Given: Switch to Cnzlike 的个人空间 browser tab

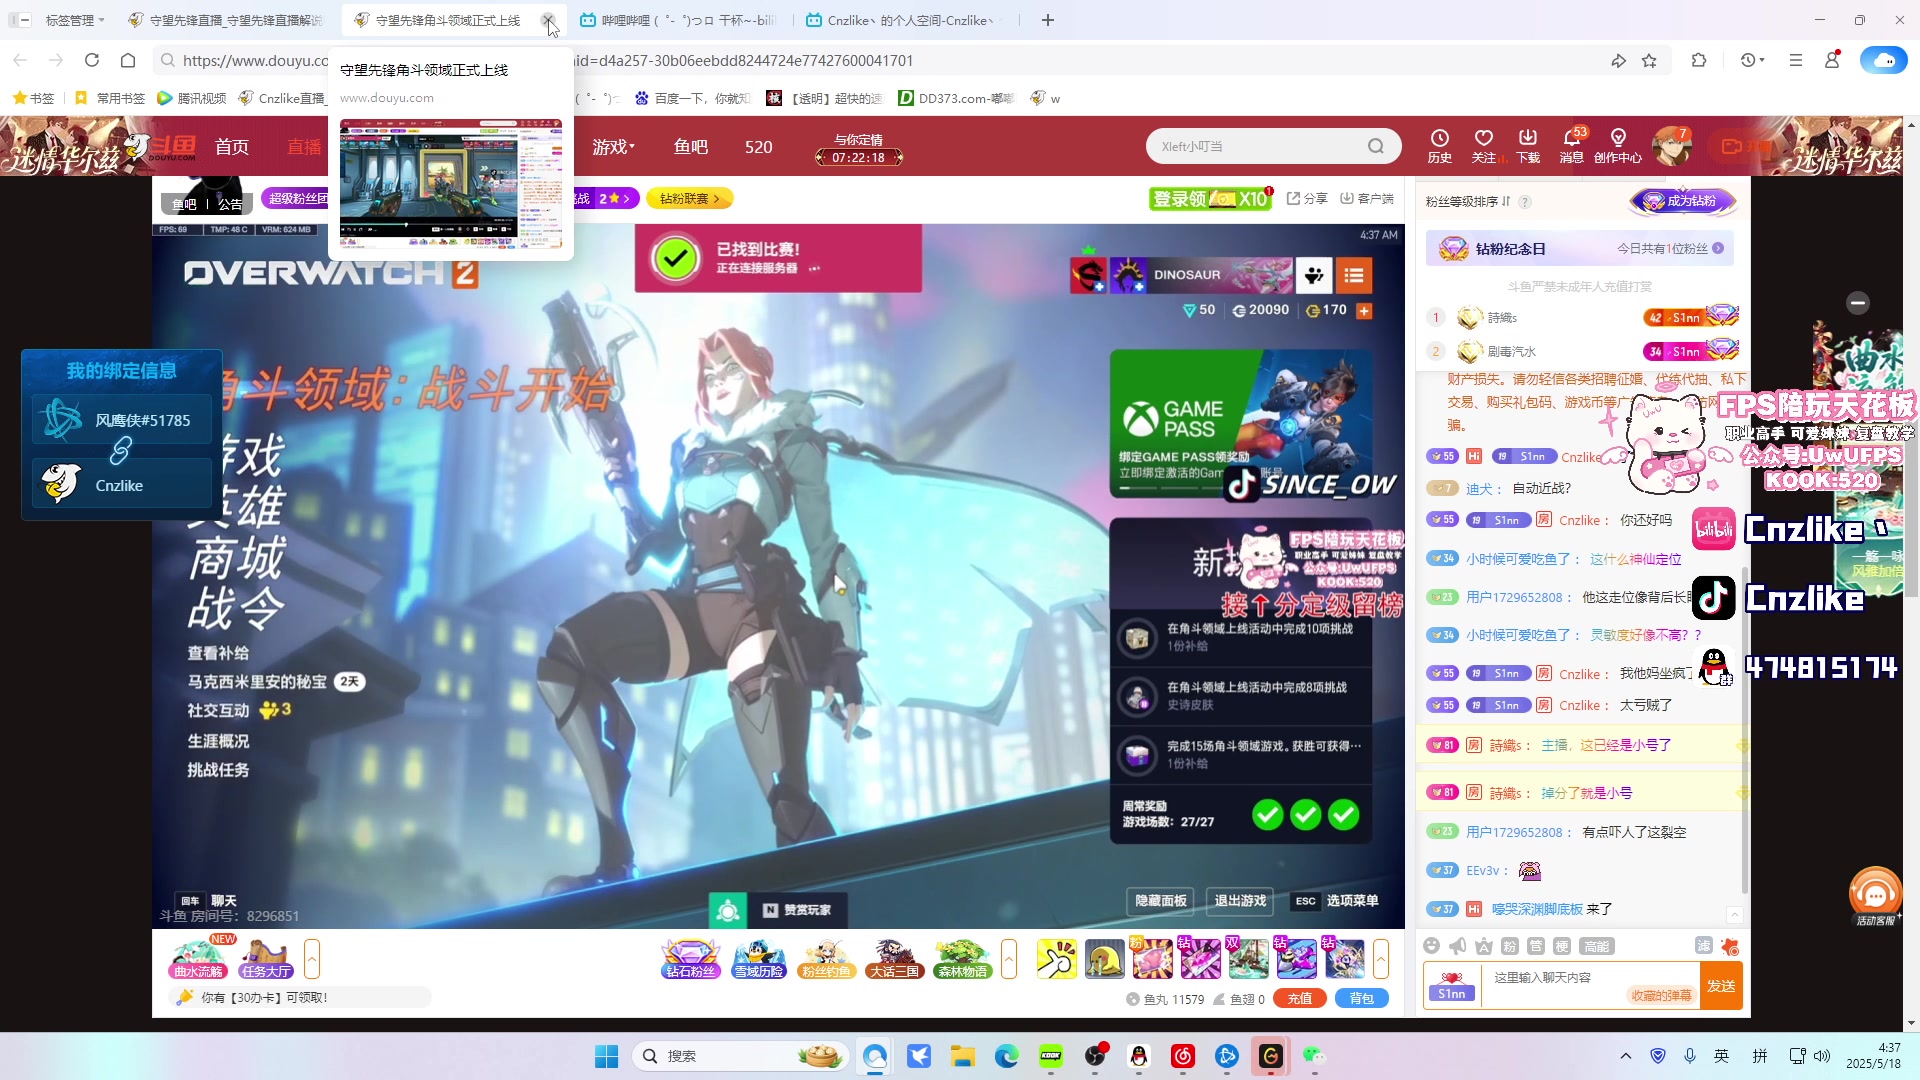Looking at the screenshot, I should [905, 20].
